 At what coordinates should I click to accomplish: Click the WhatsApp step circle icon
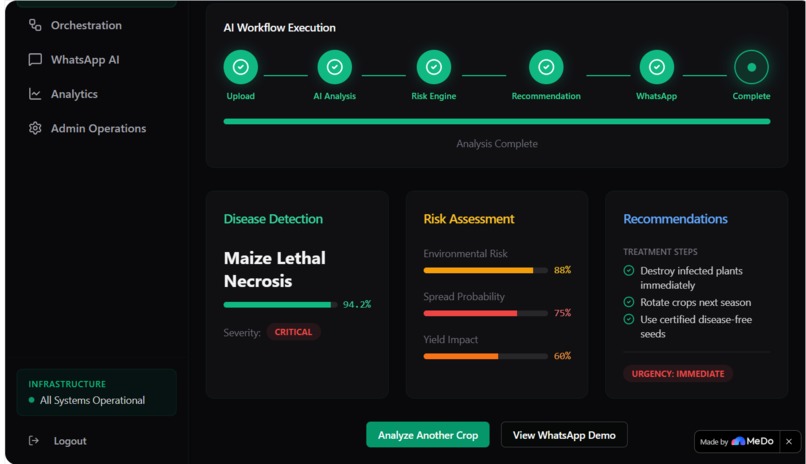point(656,67)
